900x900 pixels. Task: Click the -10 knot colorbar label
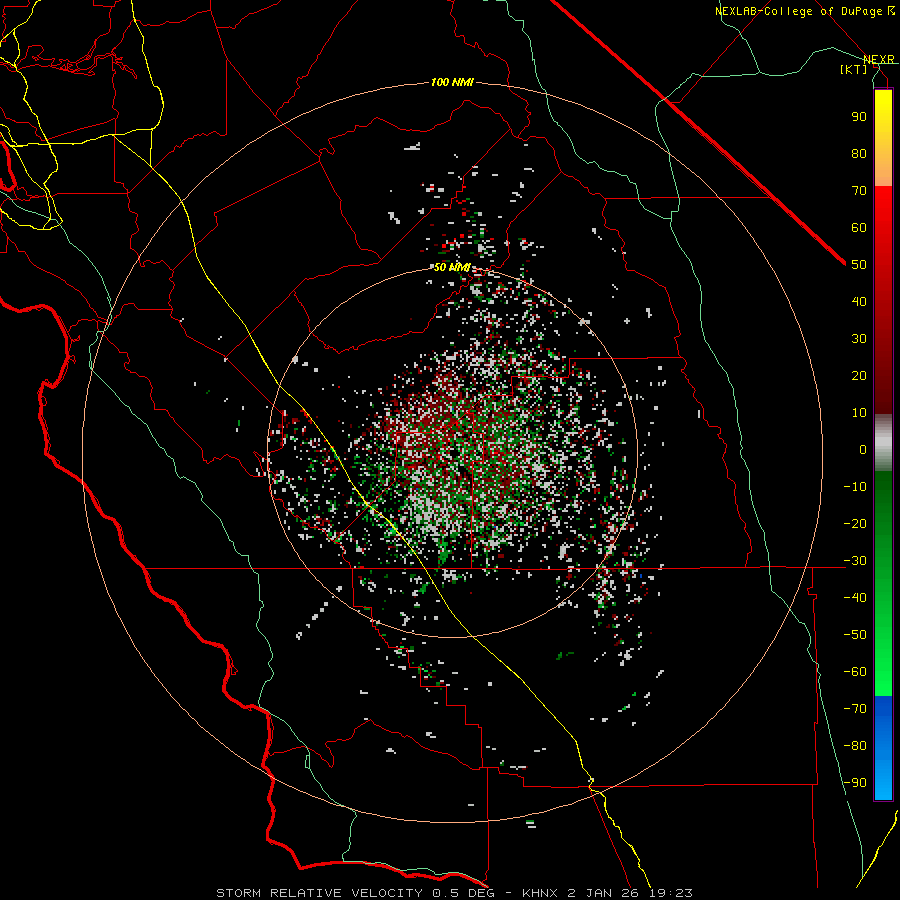855,487
